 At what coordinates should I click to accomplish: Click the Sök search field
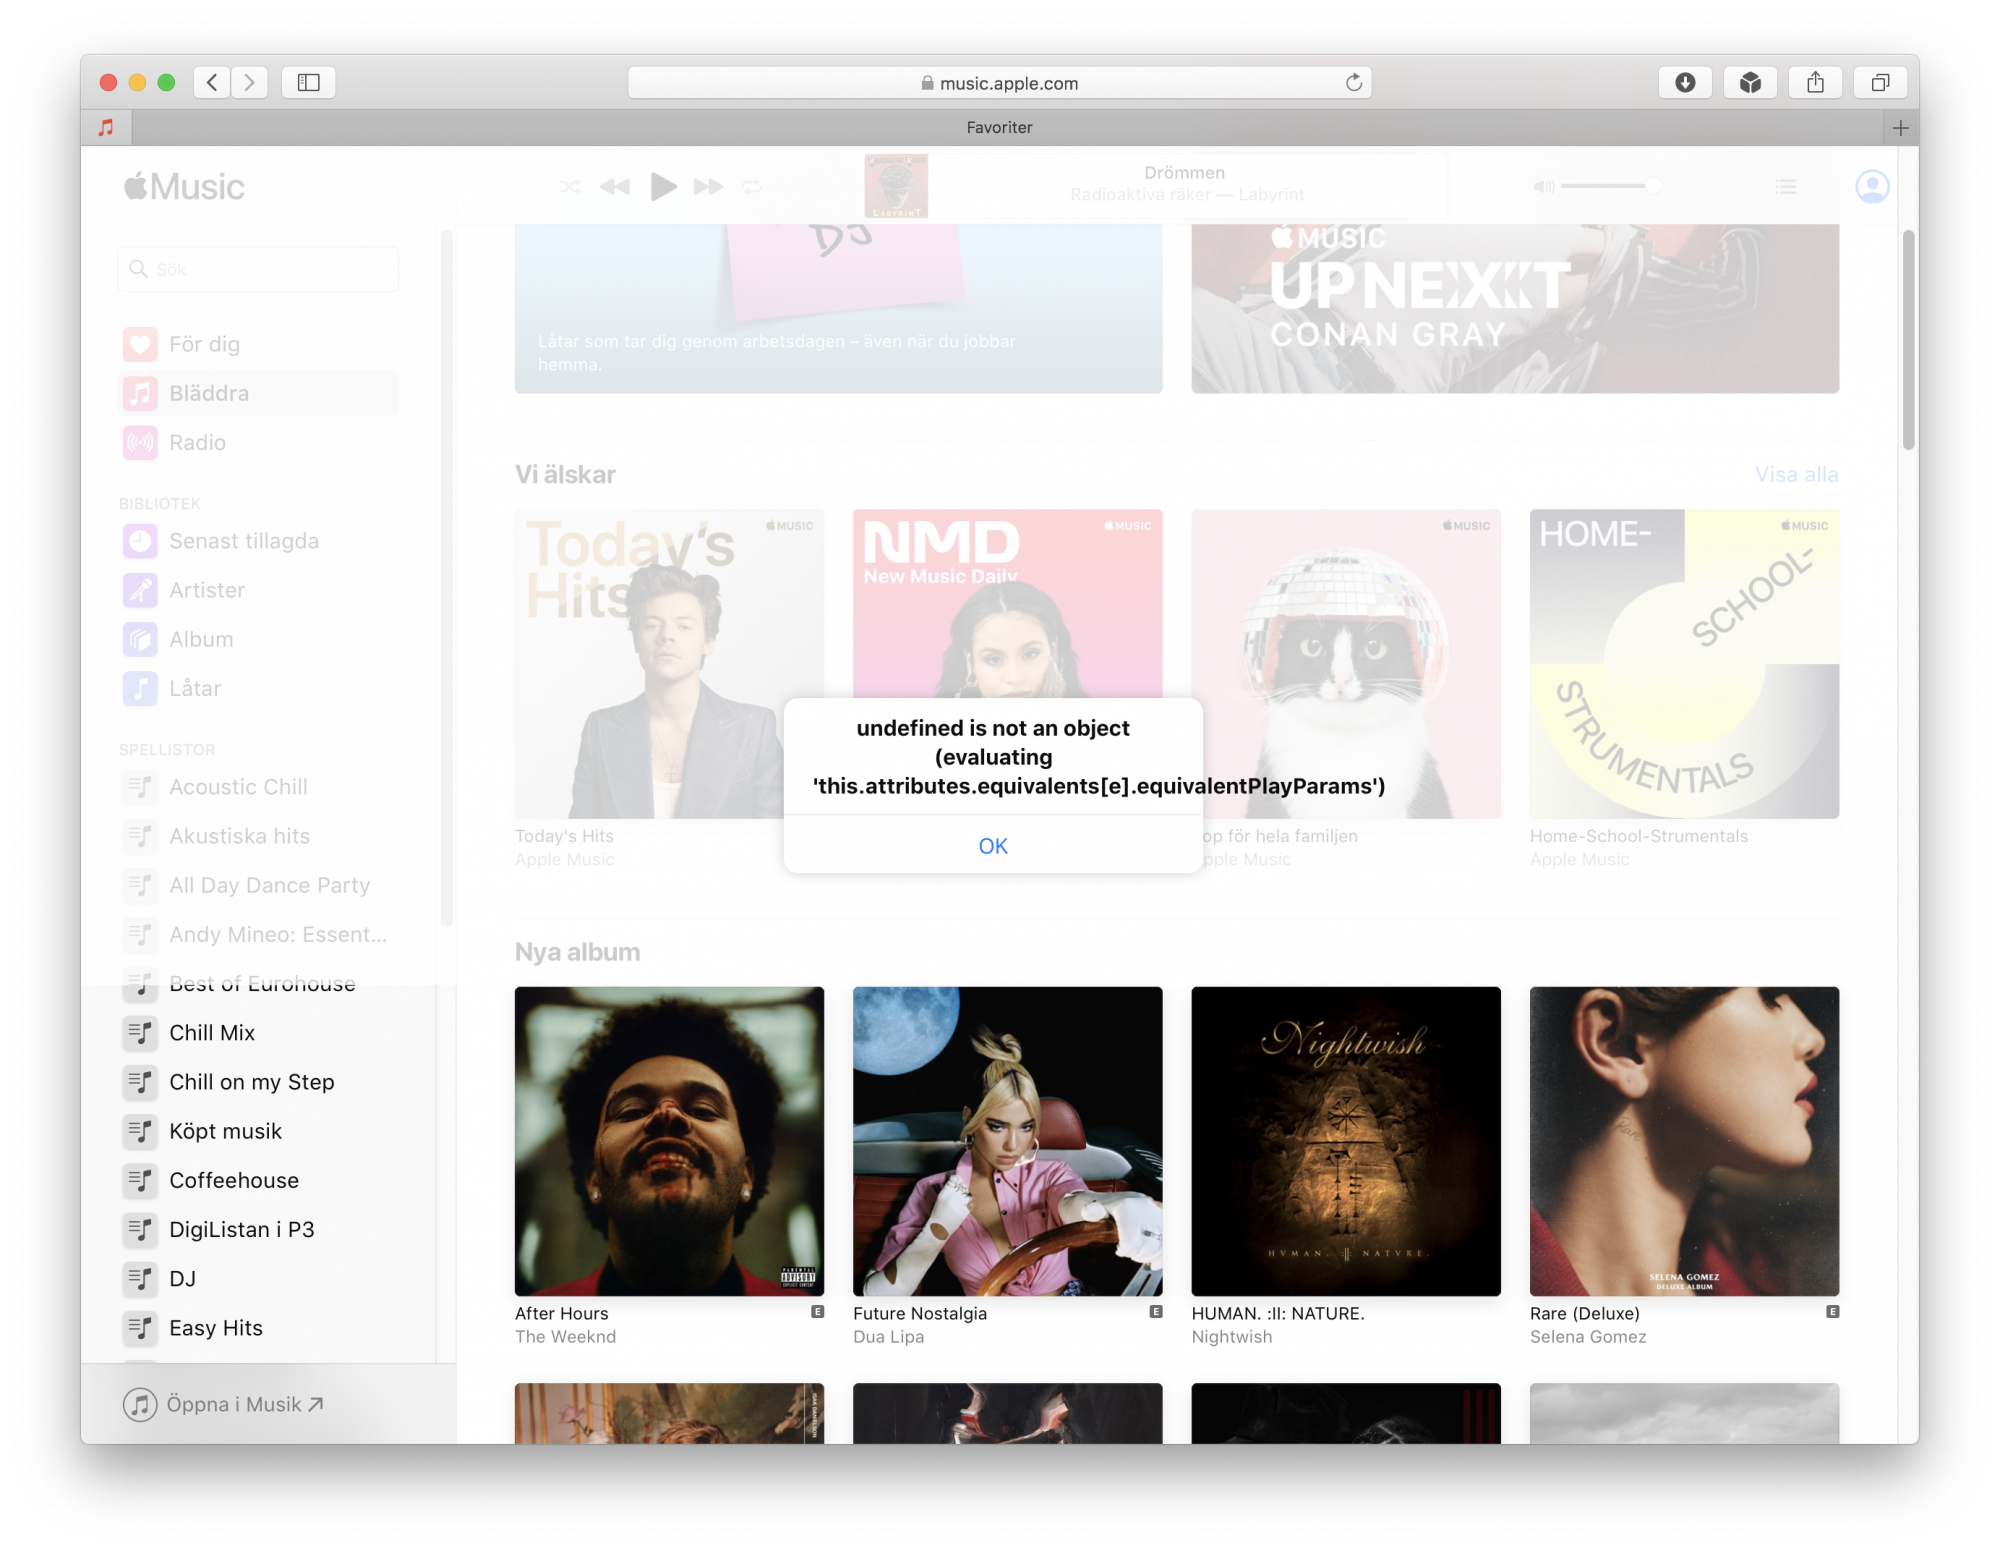point(258,269)
